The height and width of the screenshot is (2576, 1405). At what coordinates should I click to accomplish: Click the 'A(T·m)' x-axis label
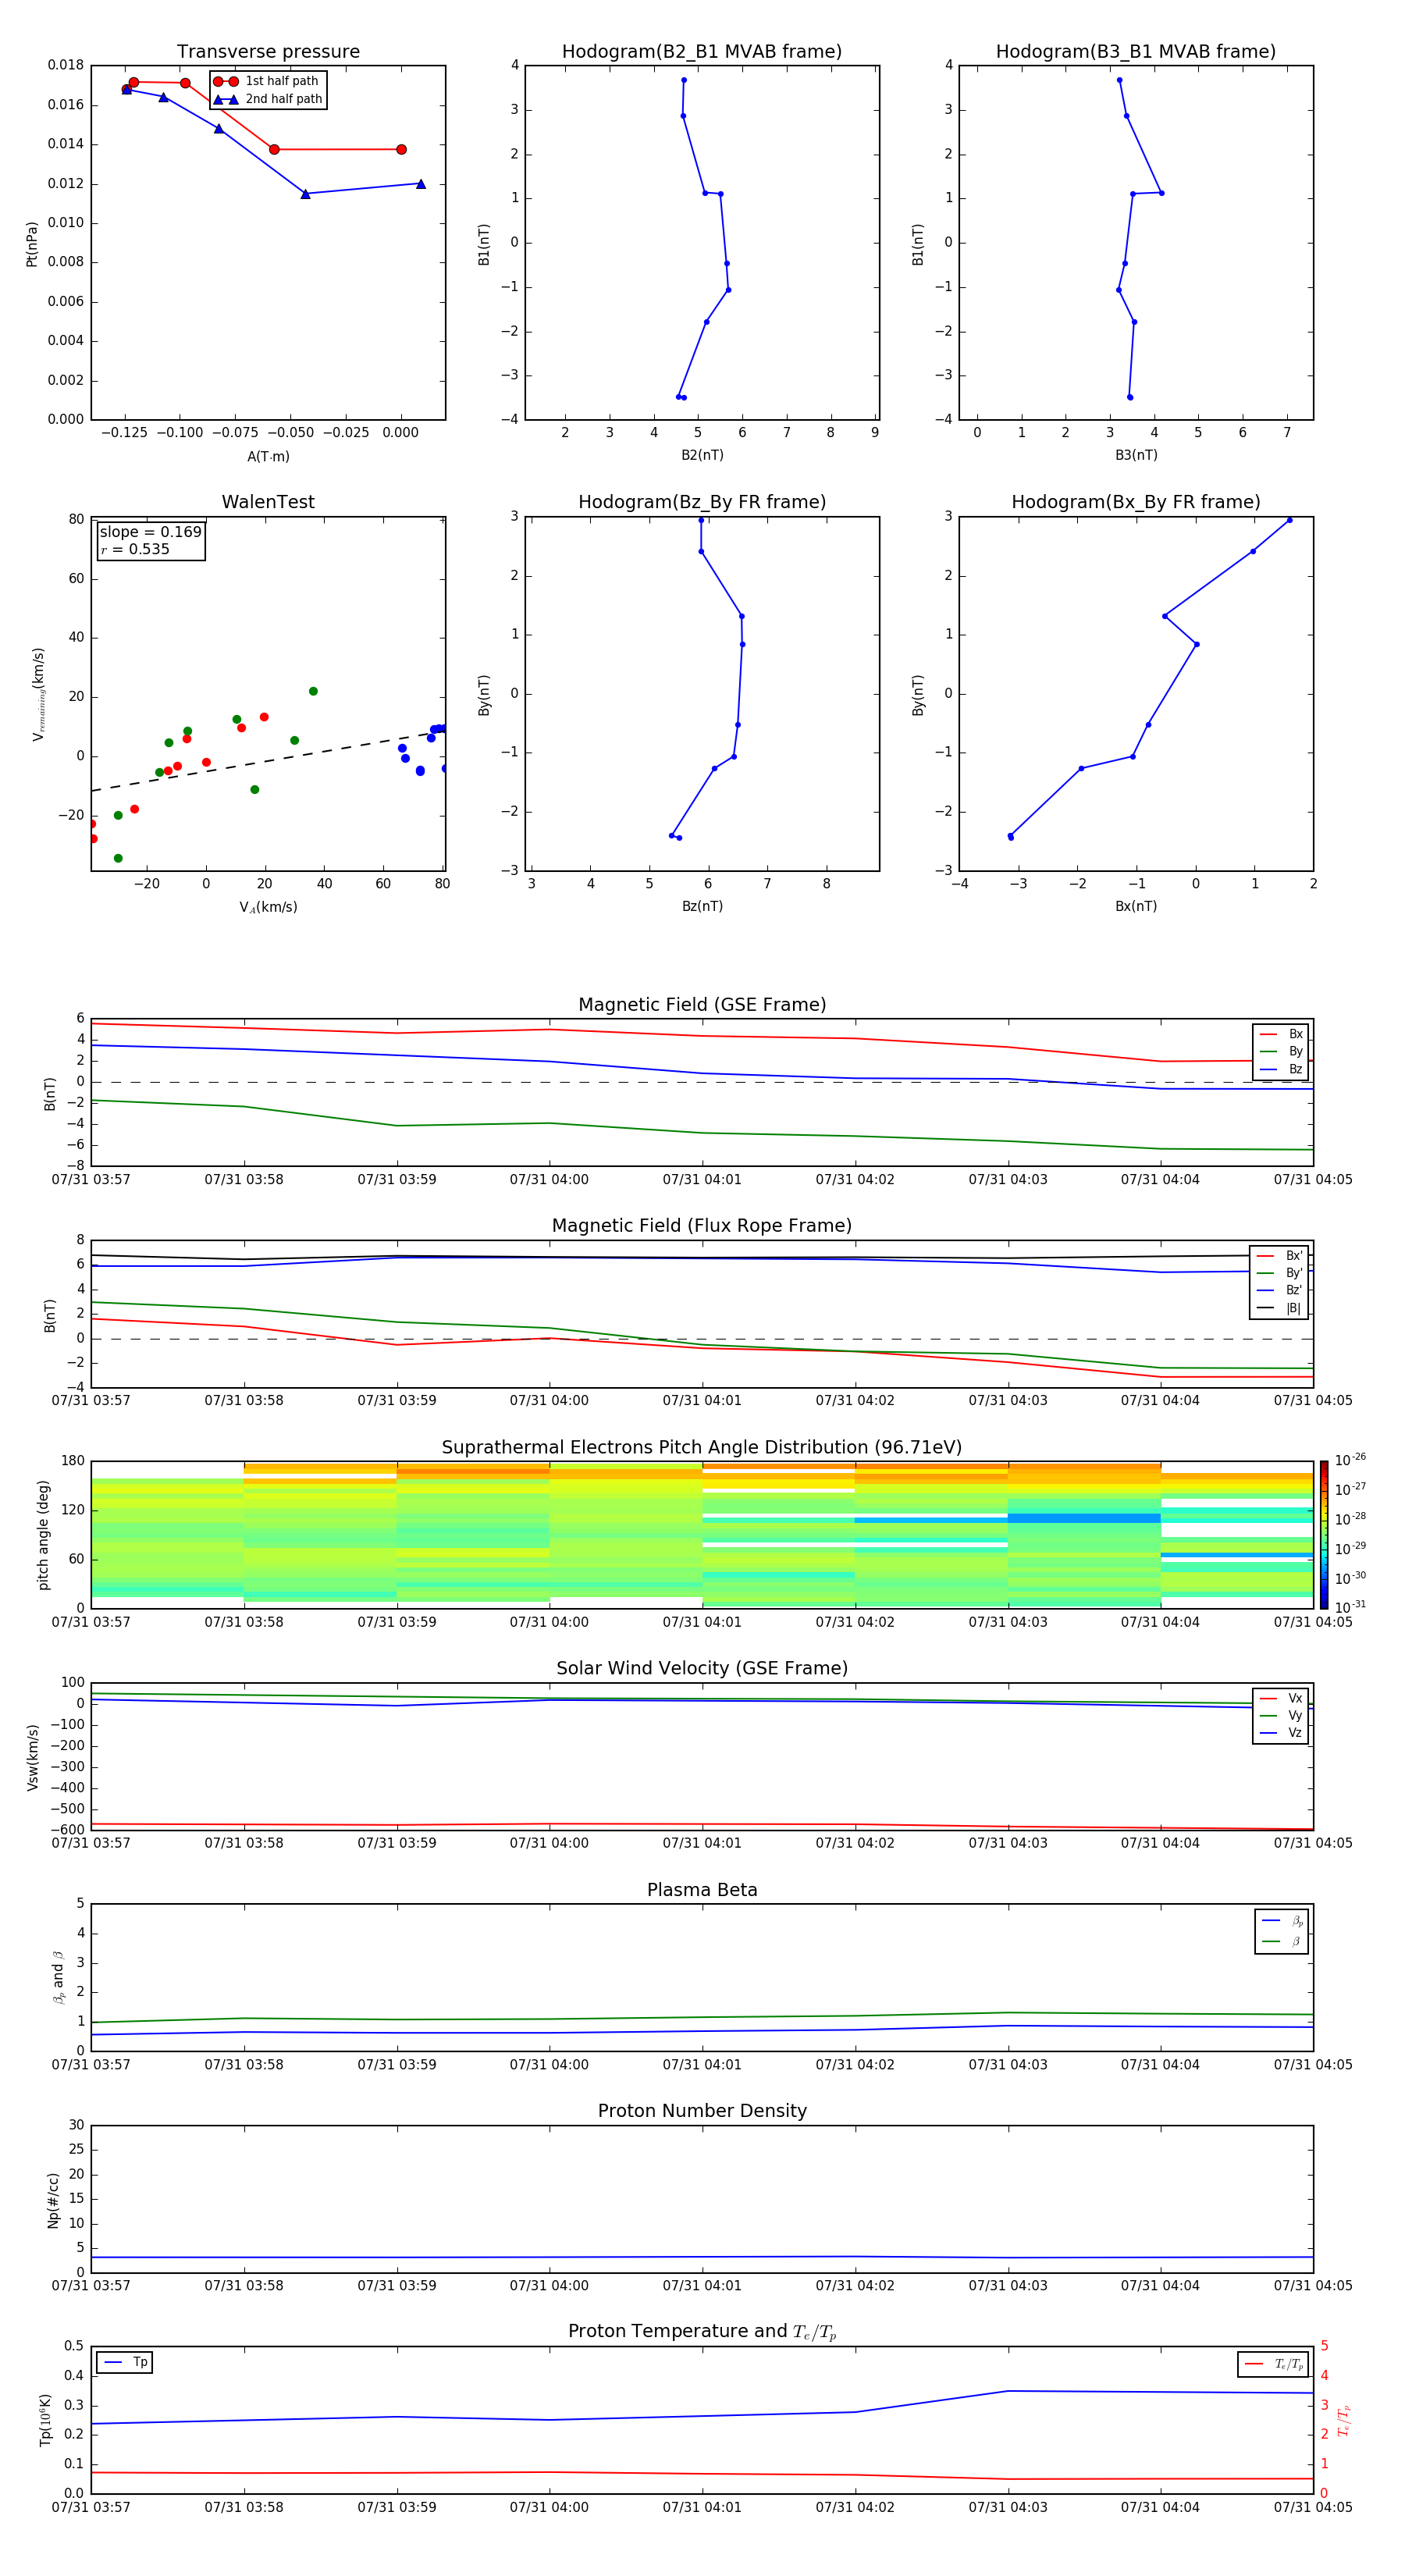[x=268, y=456]
